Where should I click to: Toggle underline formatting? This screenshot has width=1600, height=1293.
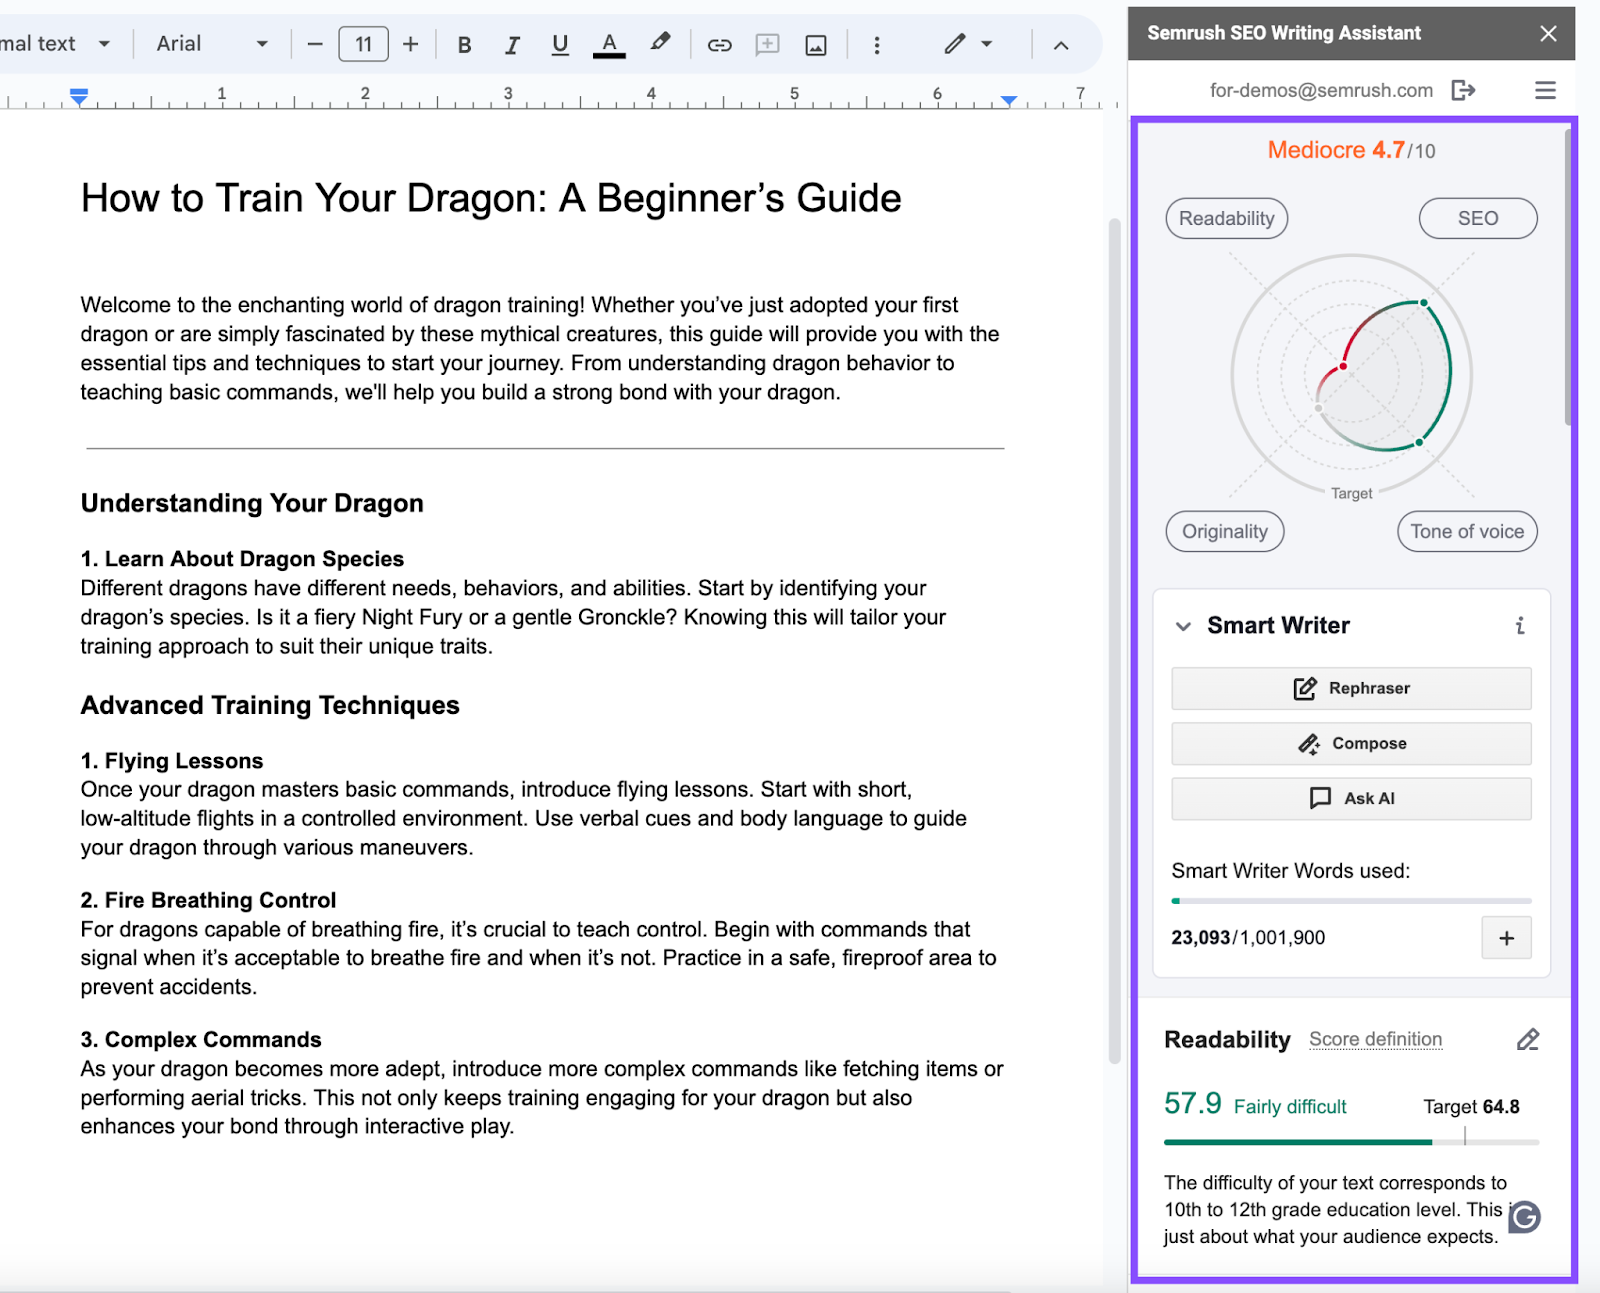point(560,45)
